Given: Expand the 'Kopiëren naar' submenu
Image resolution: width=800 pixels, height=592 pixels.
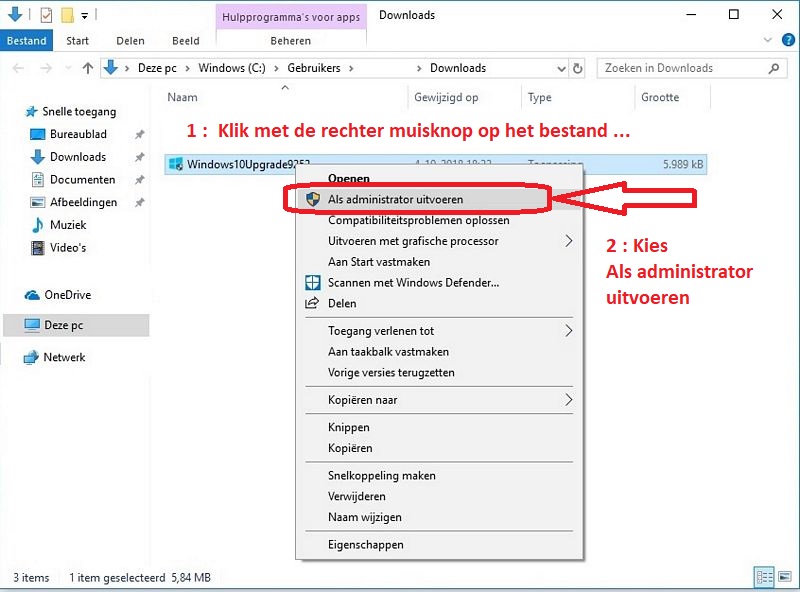Looking at the screenshot, I should (x=569, y=400).
